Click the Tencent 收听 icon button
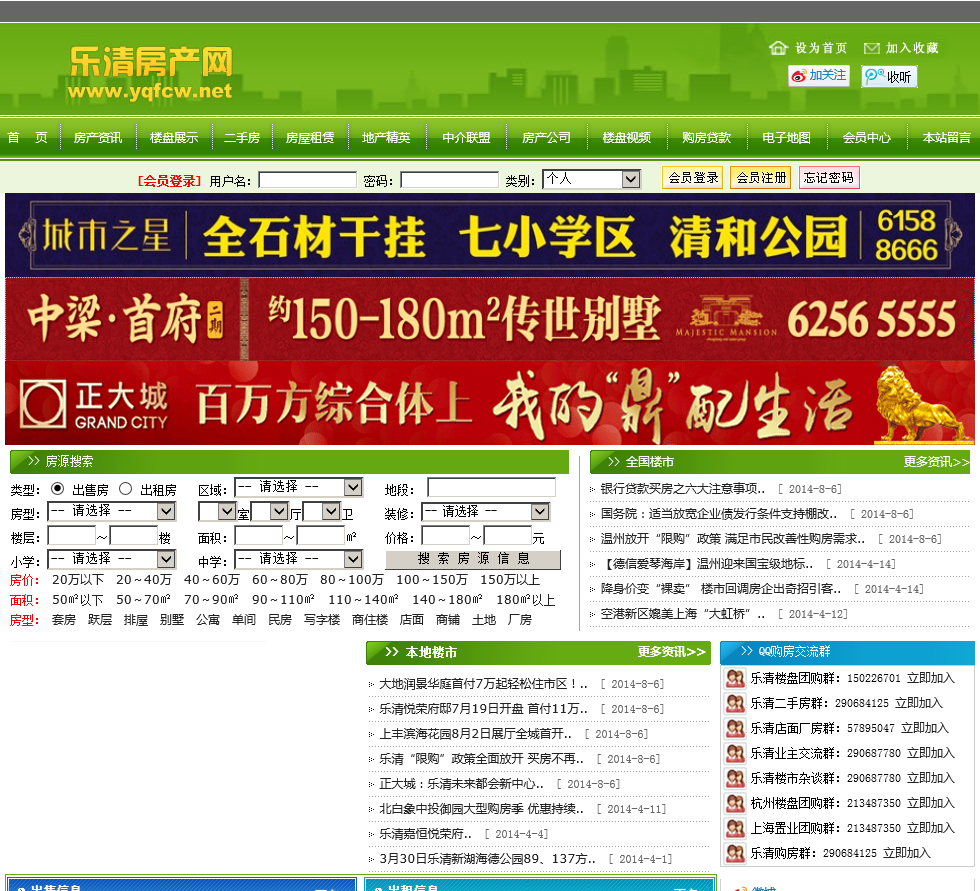 coord(889,77)
